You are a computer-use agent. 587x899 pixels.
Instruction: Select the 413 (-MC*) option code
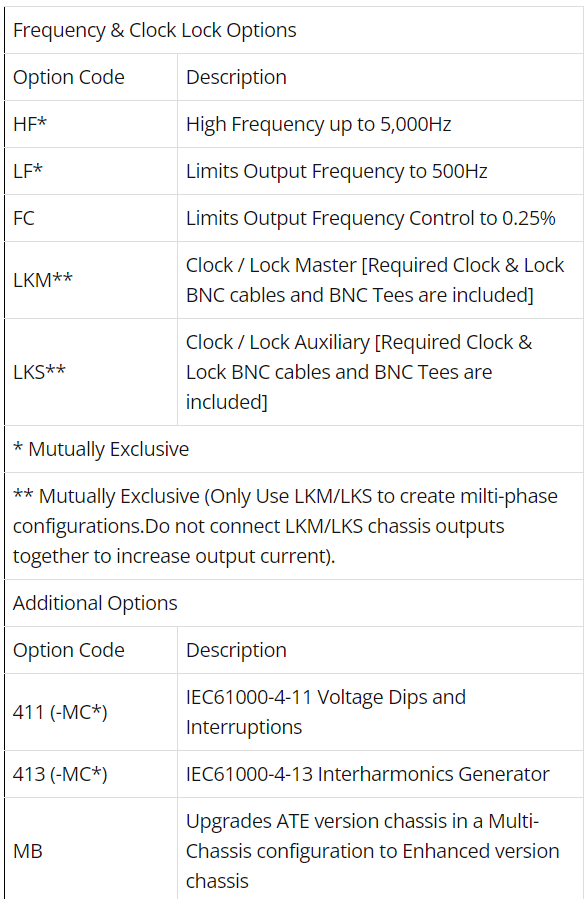click(x=60, y=775)
